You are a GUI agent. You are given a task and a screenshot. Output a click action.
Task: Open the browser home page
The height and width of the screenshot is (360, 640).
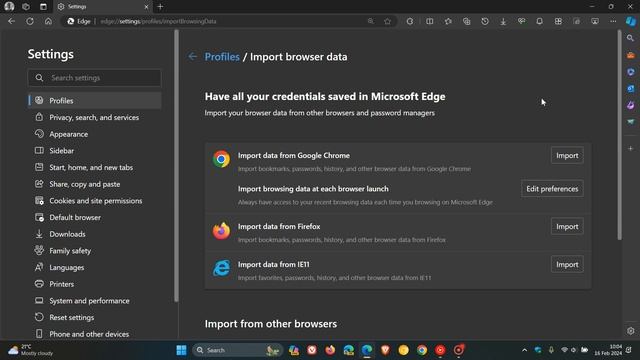coord(48,21)
